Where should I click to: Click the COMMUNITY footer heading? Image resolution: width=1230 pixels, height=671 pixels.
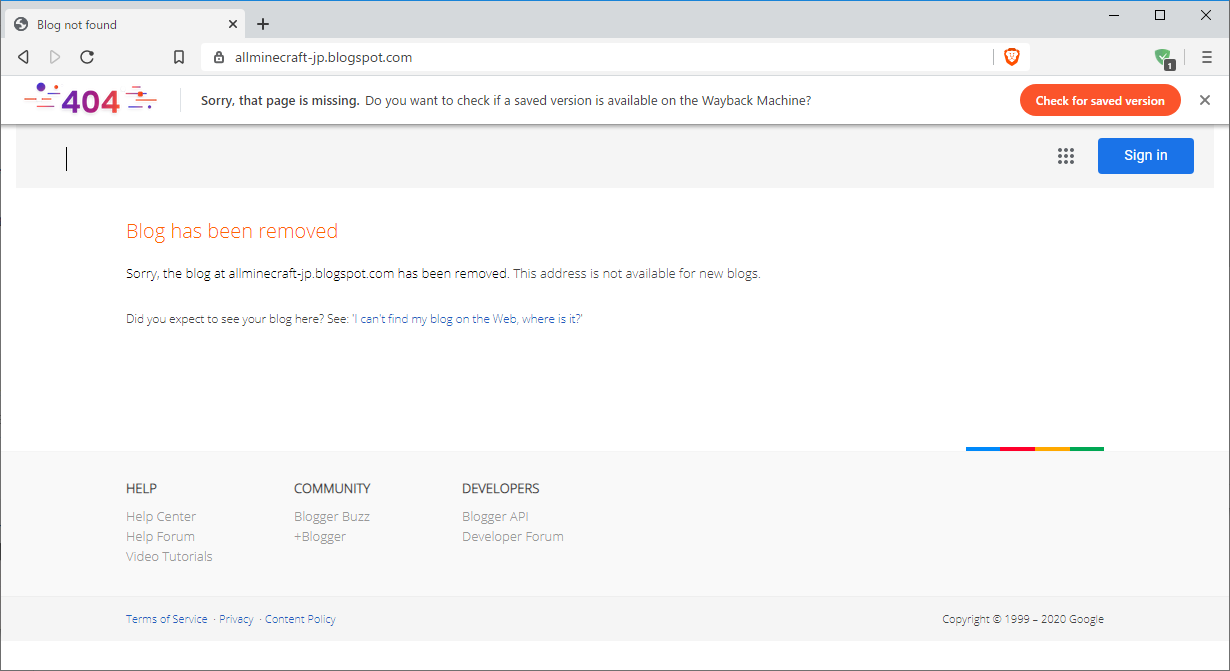pyautogui.click(x=332, y=488)
